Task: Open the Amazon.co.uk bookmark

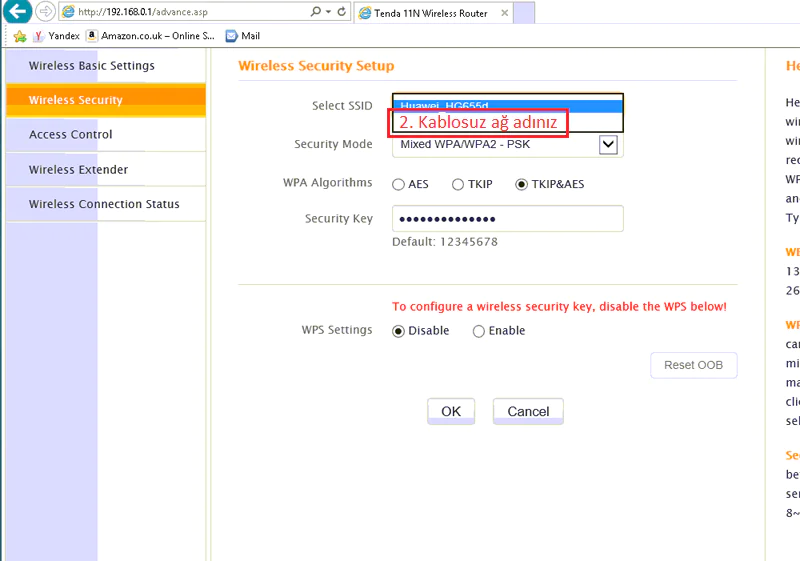Action: [x=151, y=36]
